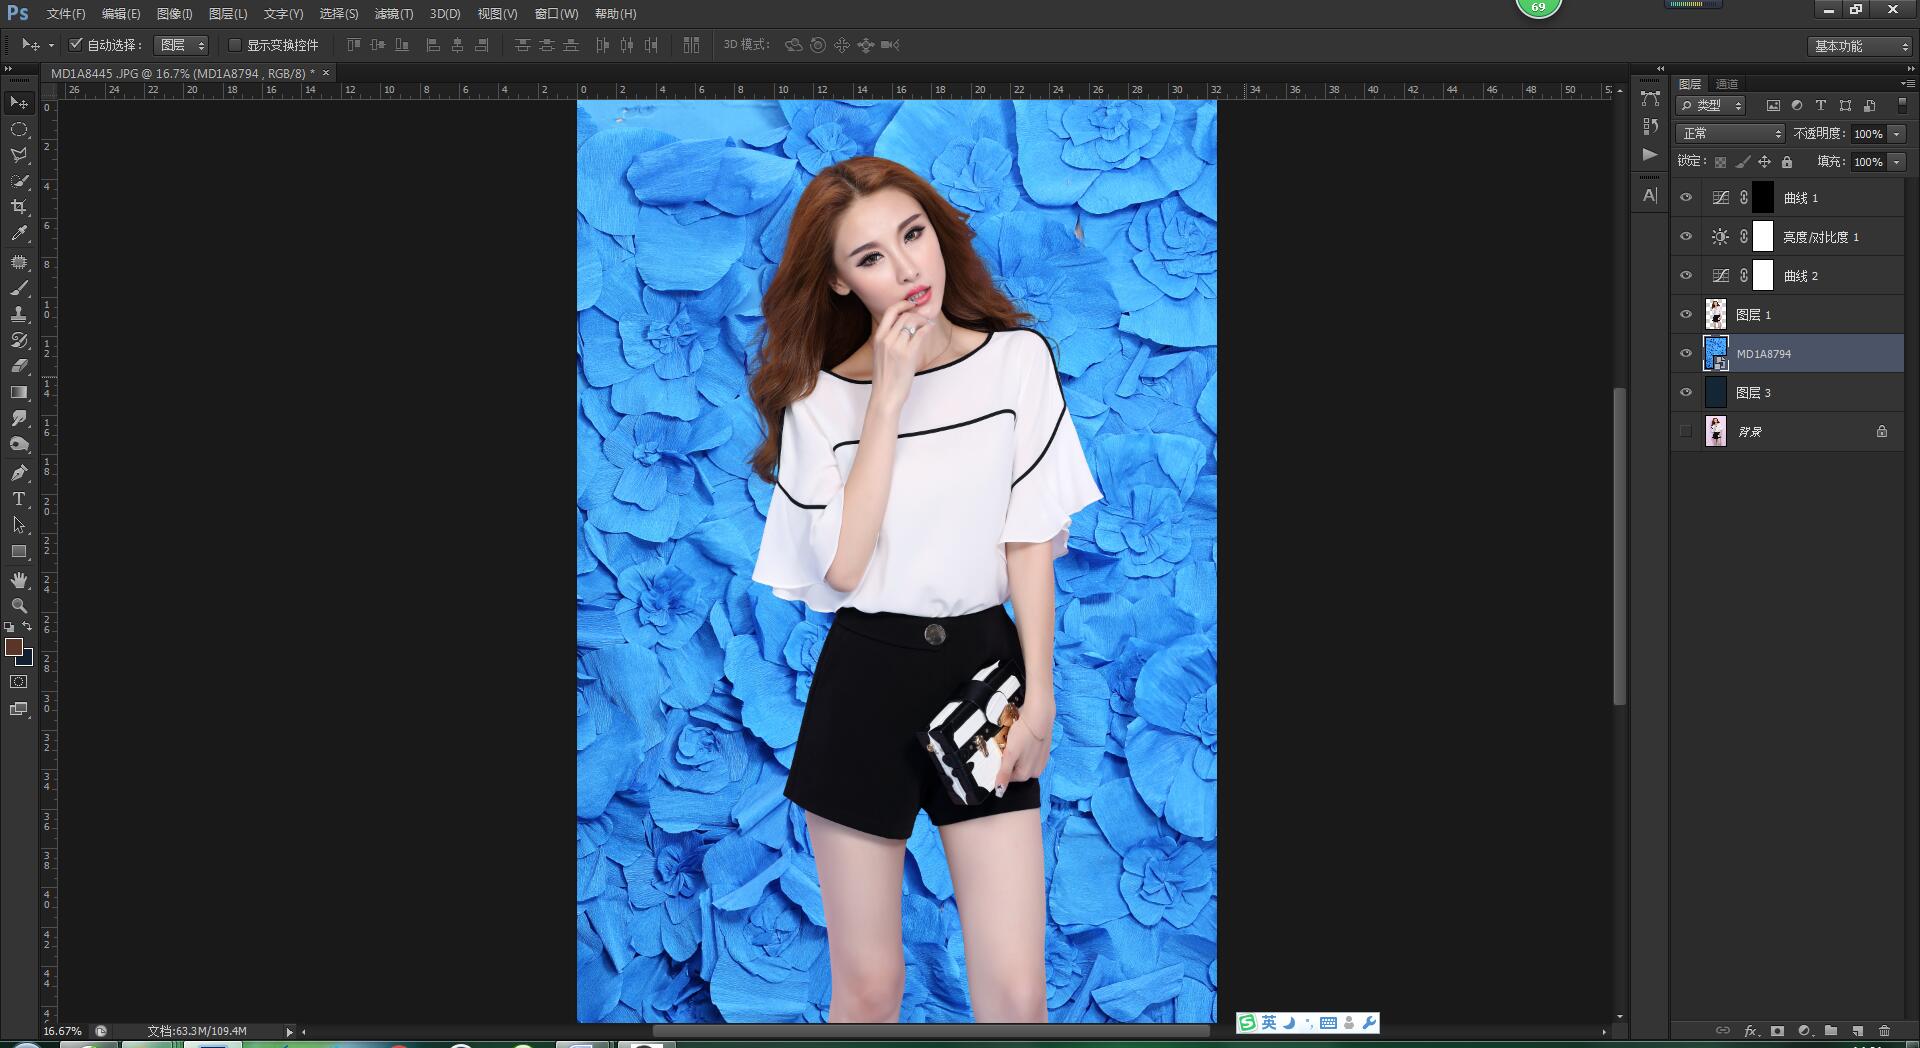Show the 背景 layer
1920x1048 pixels.
1686,432
